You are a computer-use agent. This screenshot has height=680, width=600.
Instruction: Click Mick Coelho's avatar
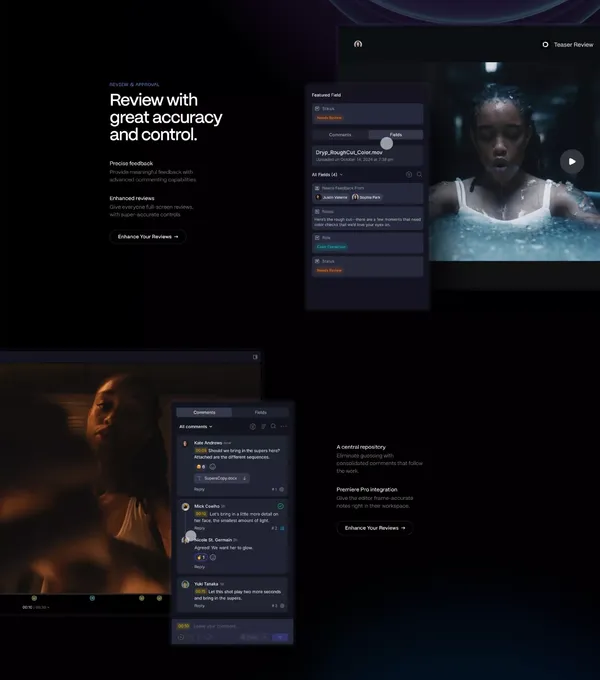(185, 507)
